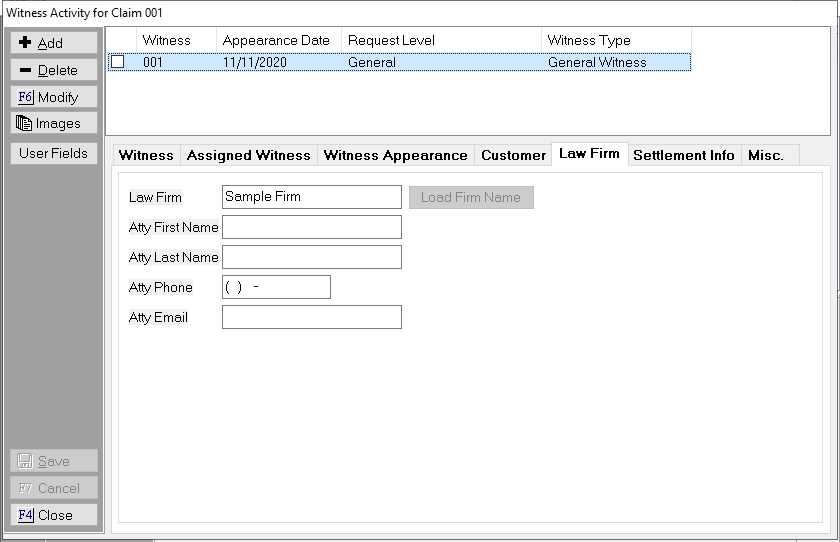Open the Images button with pages icon
840x542 pixels.
click(x=54, y=123)
